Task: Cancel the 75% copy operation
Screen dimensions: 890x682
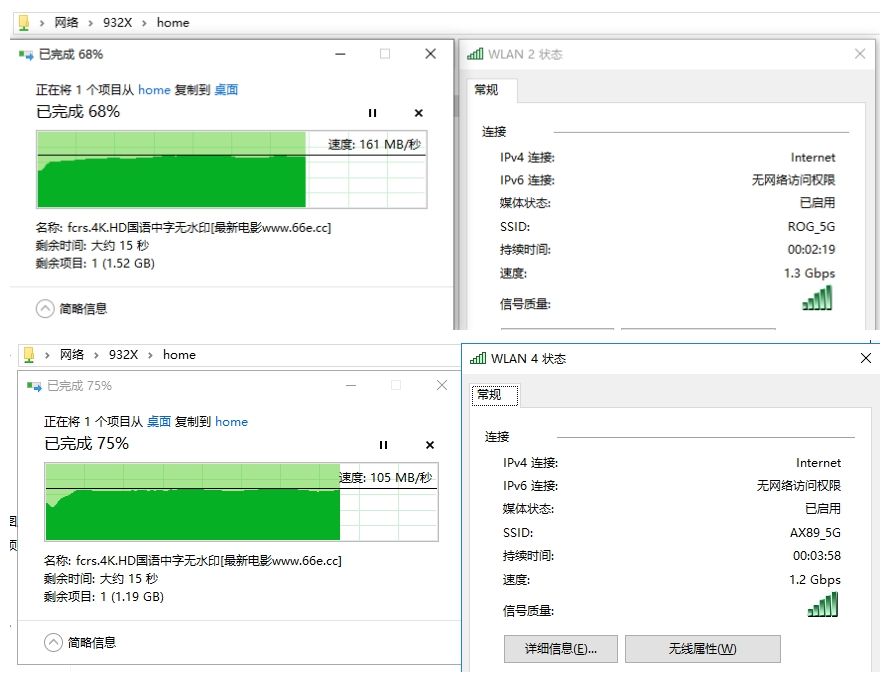Action: [430, 445]
